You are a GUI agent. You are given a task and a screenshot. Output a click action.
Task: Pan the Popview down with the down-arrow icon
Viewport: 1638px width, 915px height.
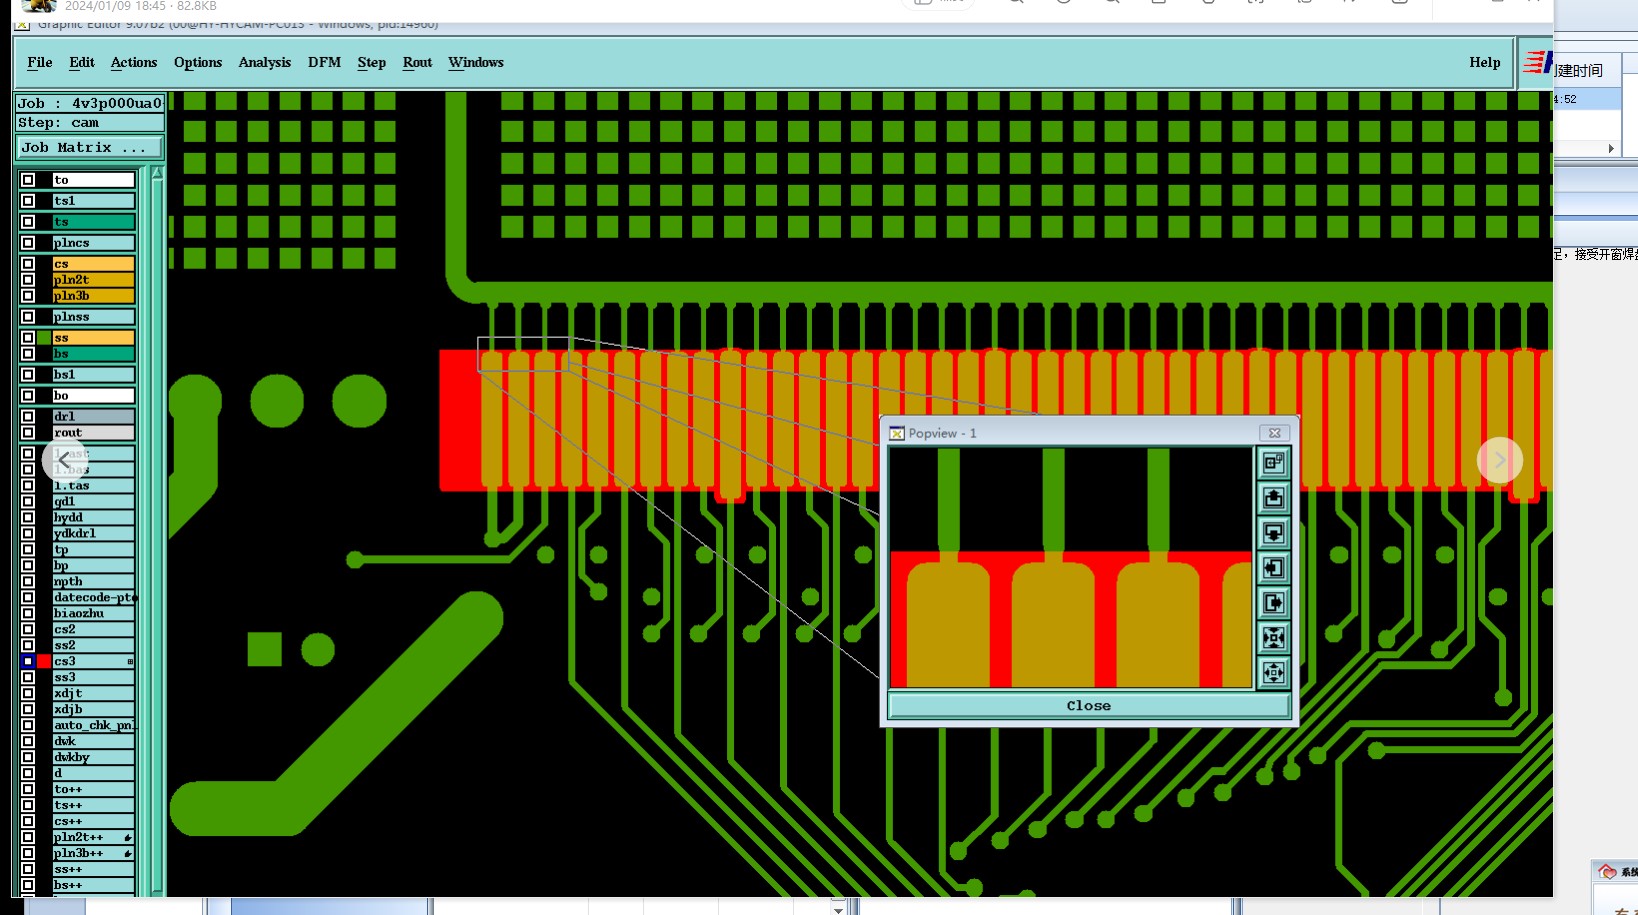1273,533
